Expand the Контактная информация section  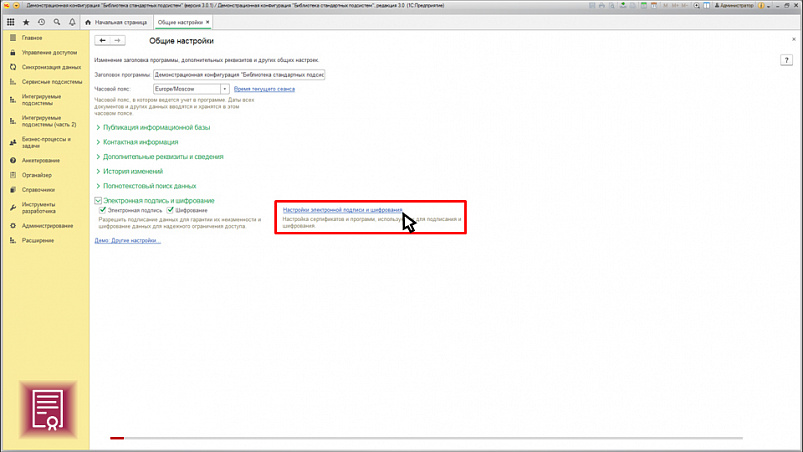[x=140, y=142]
